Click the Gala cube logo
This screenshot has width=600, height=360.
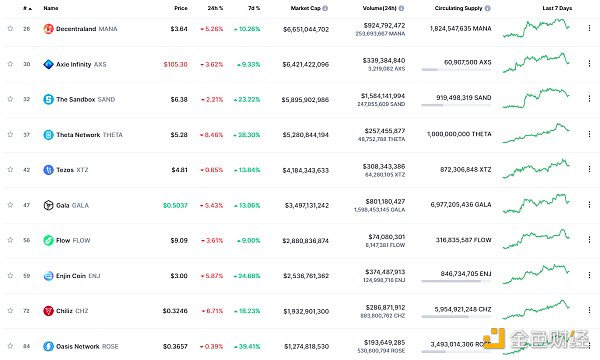pos(48,205)
